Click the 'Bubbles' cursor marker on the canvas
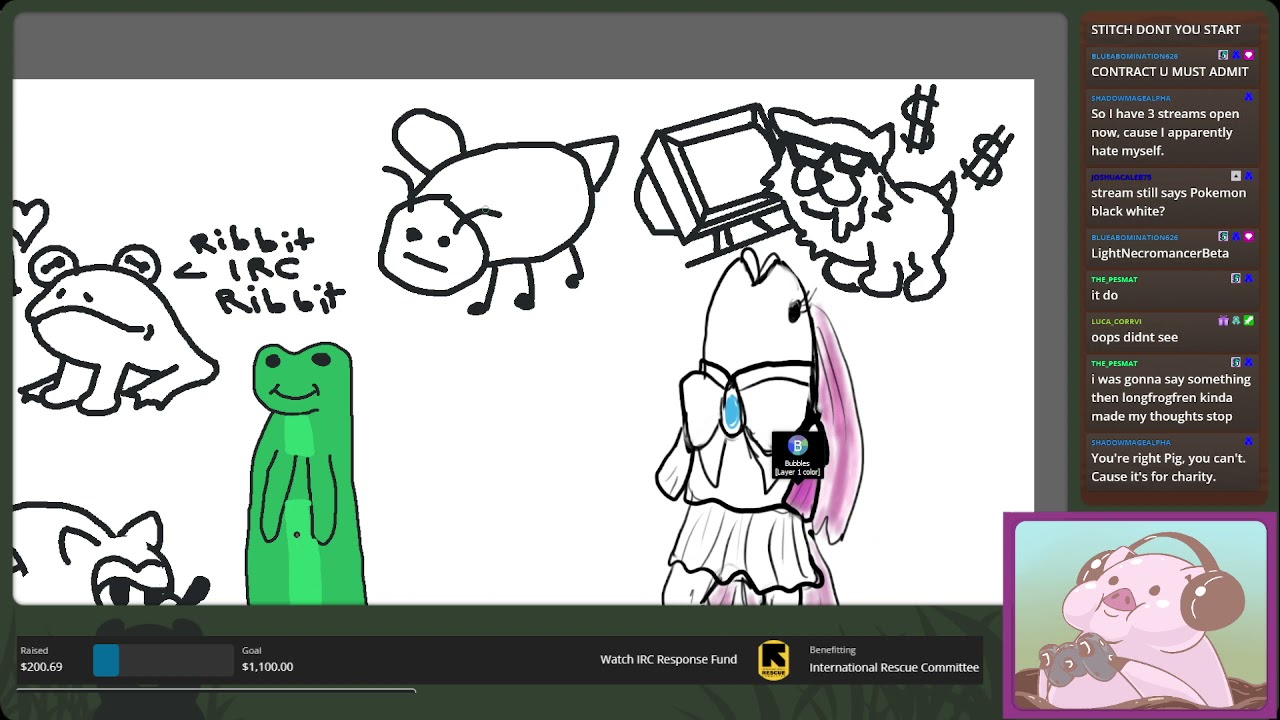1280x720 pixels. [x=797, y=455]
